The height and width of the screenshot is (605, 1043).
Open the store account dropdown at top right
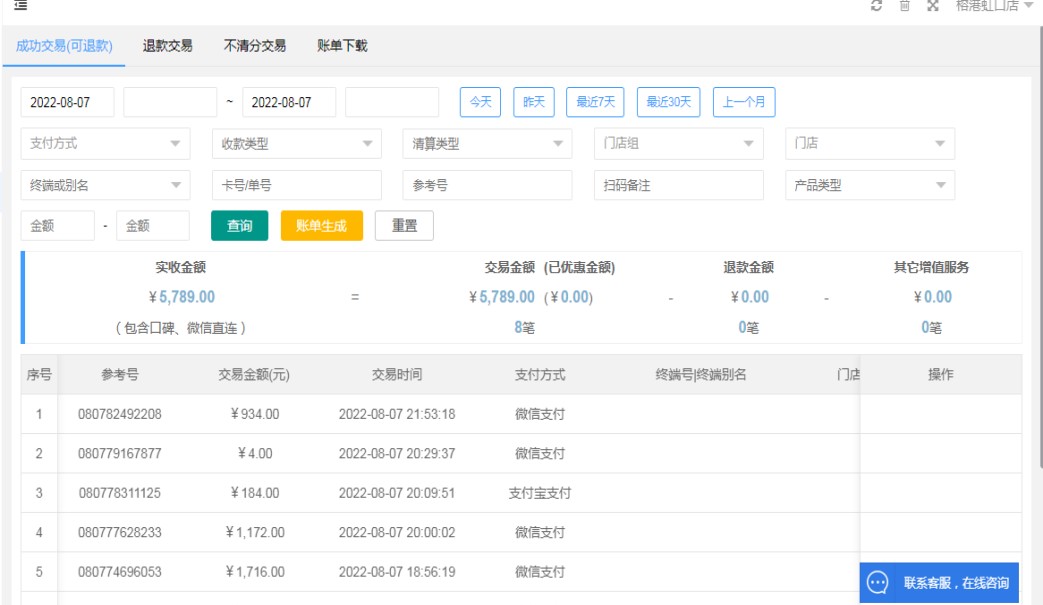(x=993, y=6)
